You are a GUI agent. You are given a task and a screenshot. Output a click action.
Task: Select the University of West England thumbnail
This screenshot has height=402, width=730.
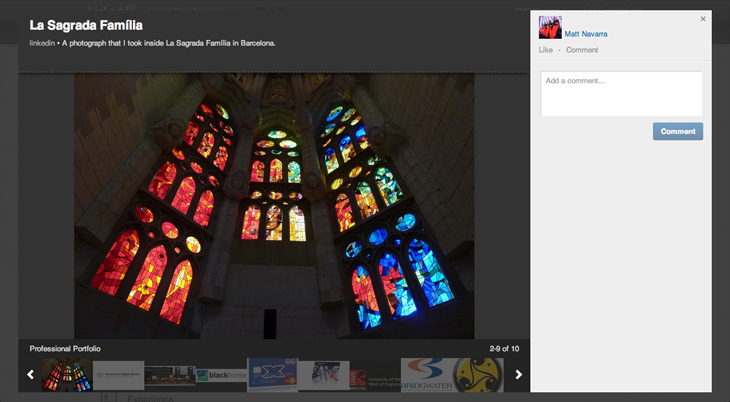(x=375, y=376)
